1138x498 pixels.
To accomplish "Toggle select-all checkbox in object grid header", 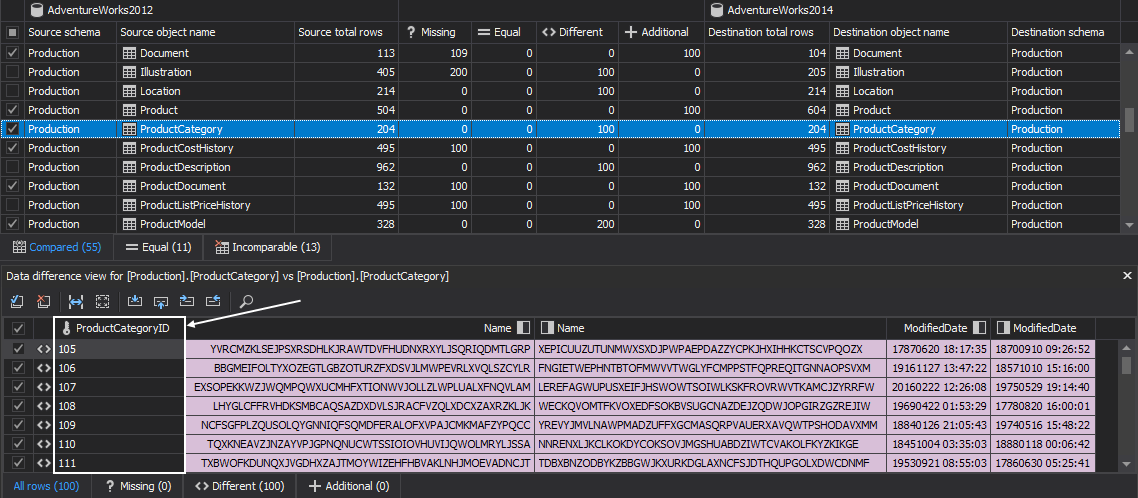I will [12, 32].
